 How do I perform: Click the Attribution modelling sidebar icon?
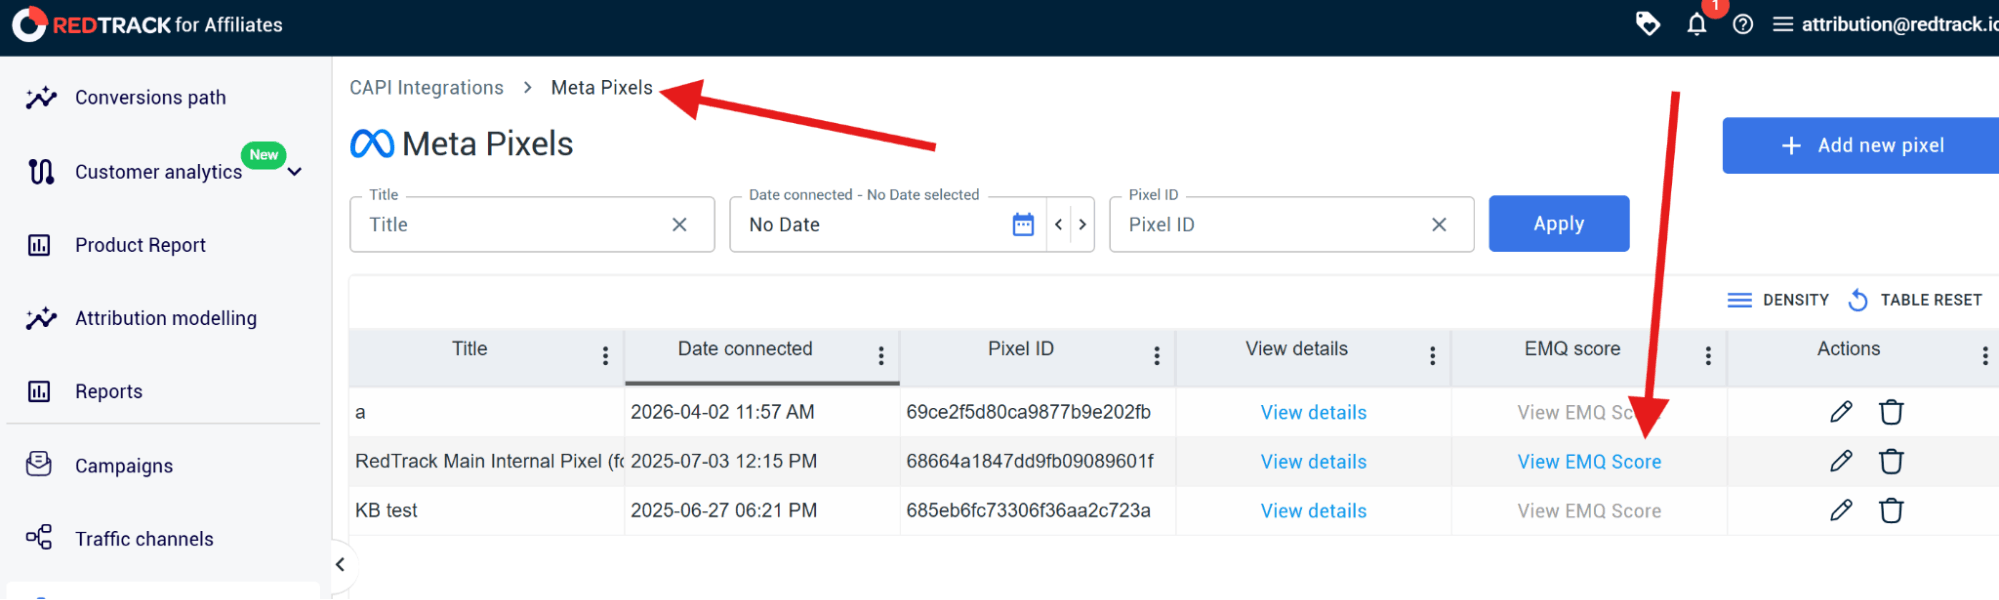coord(41,318)
